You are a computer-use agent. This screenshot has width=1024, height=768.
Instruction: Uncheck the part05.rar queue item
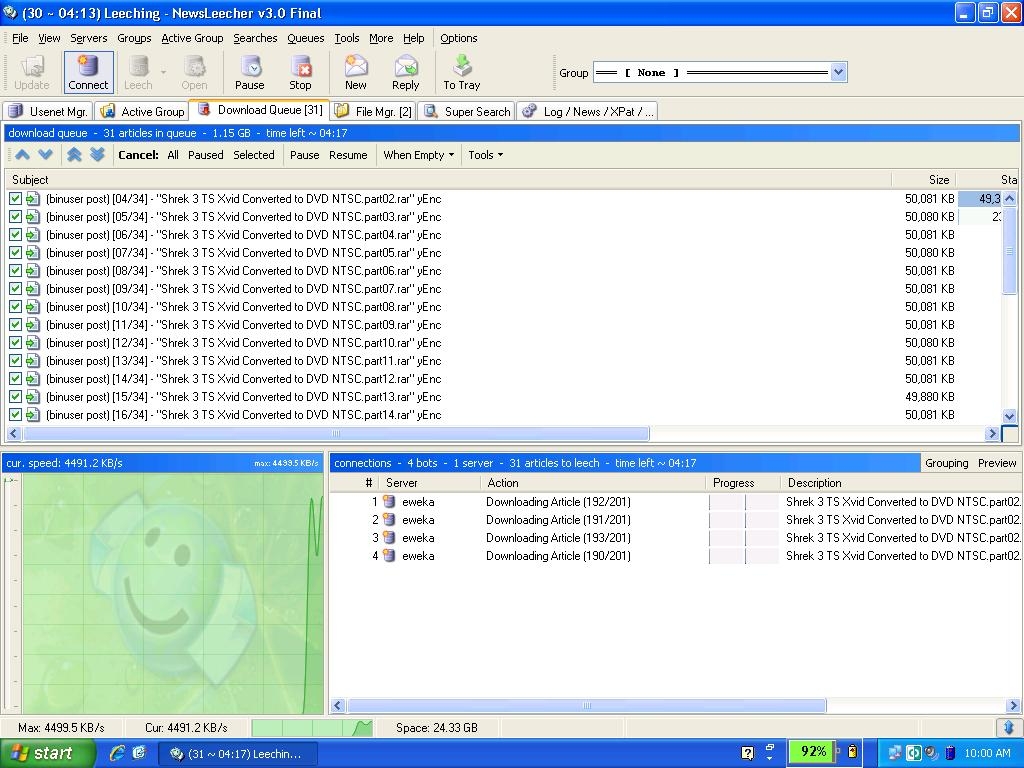point(16,253)
